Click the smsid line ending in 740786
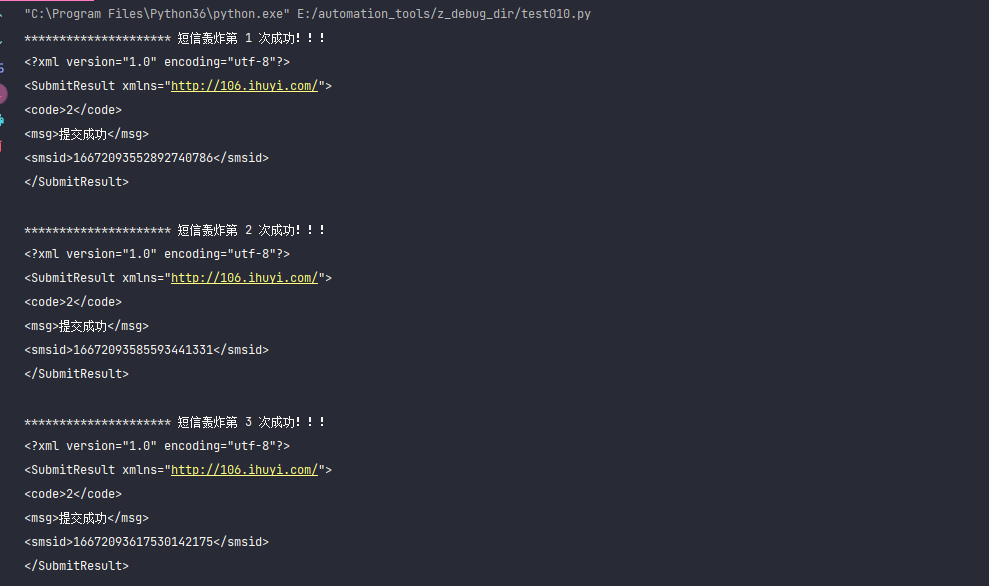The height and width of the screenshot is (586, 989). coord(146,158)
